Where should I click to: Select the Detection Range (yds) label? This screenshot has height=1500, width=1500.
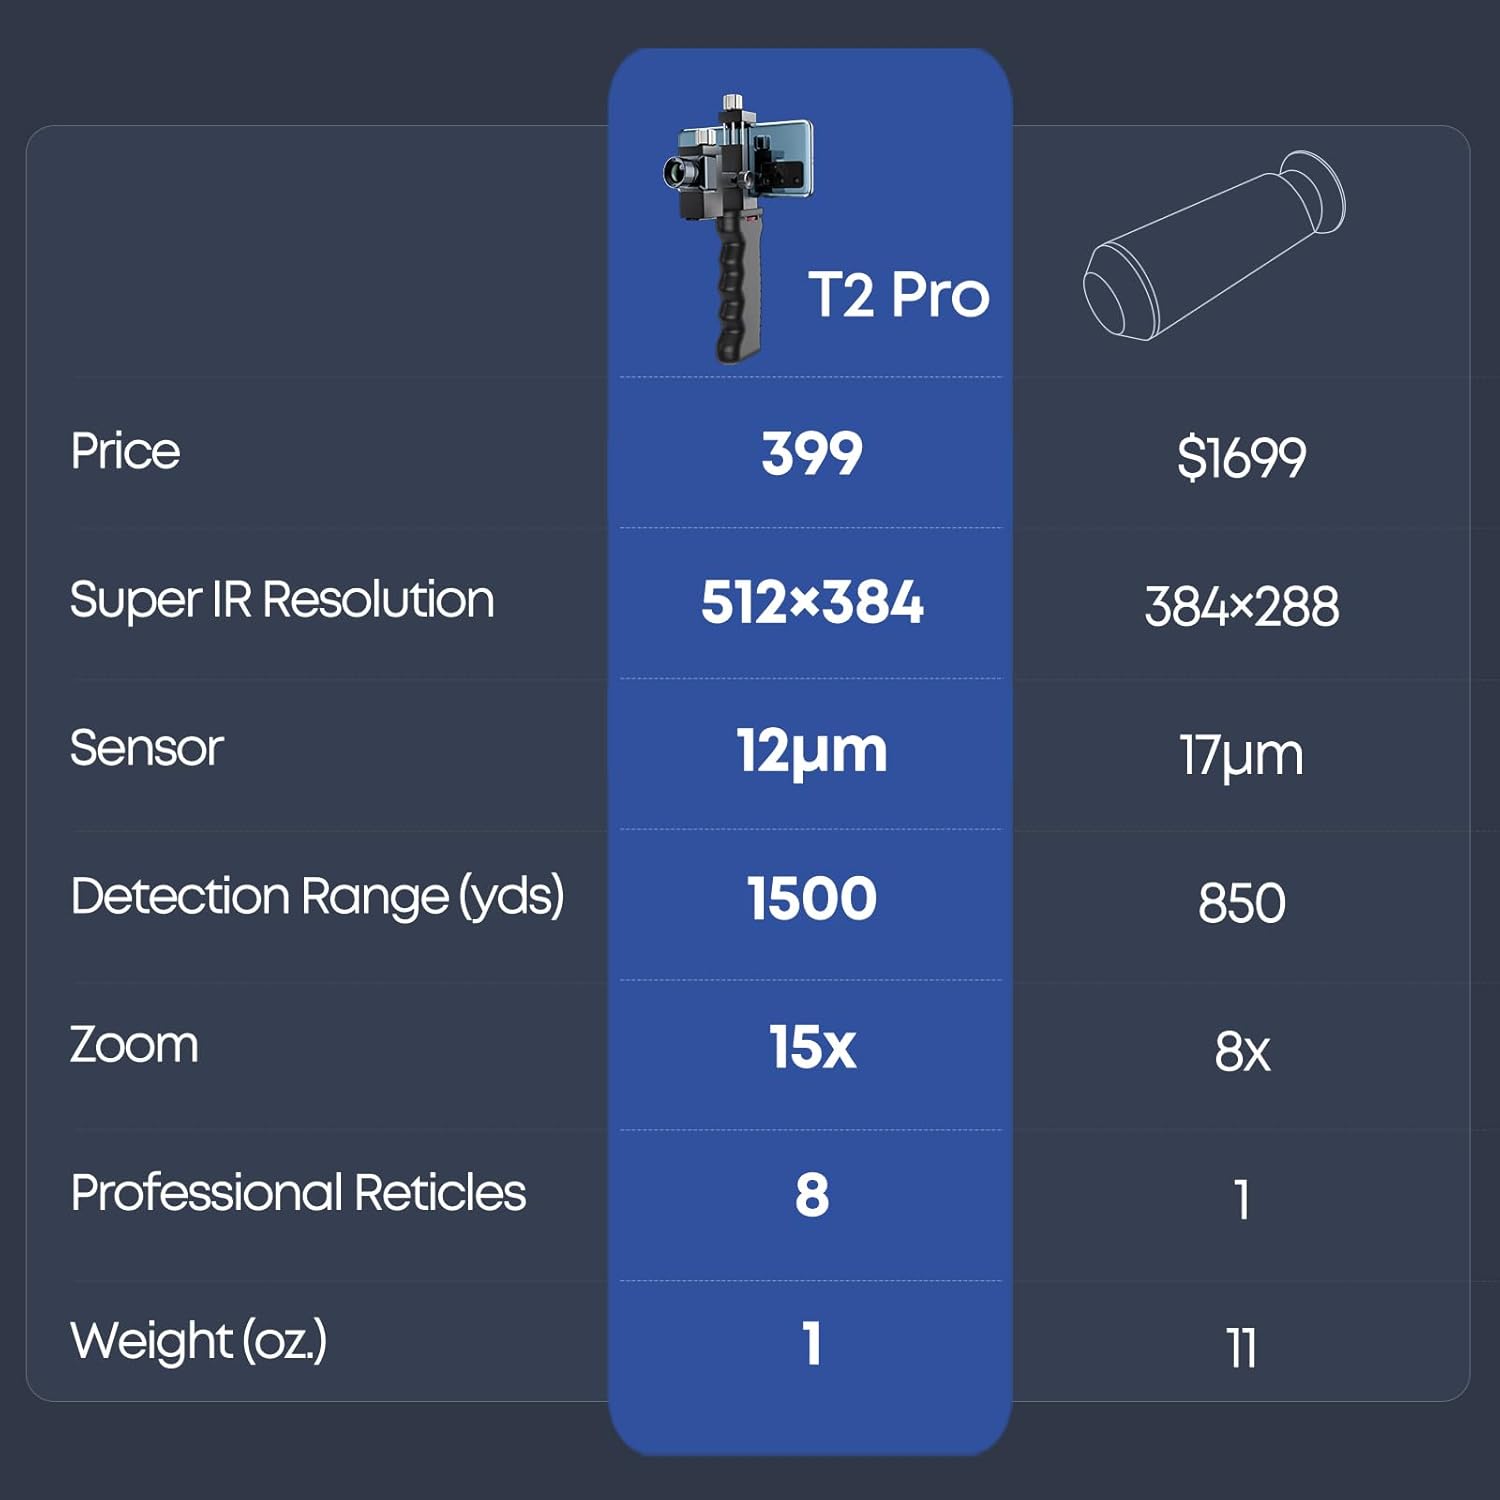317,896
